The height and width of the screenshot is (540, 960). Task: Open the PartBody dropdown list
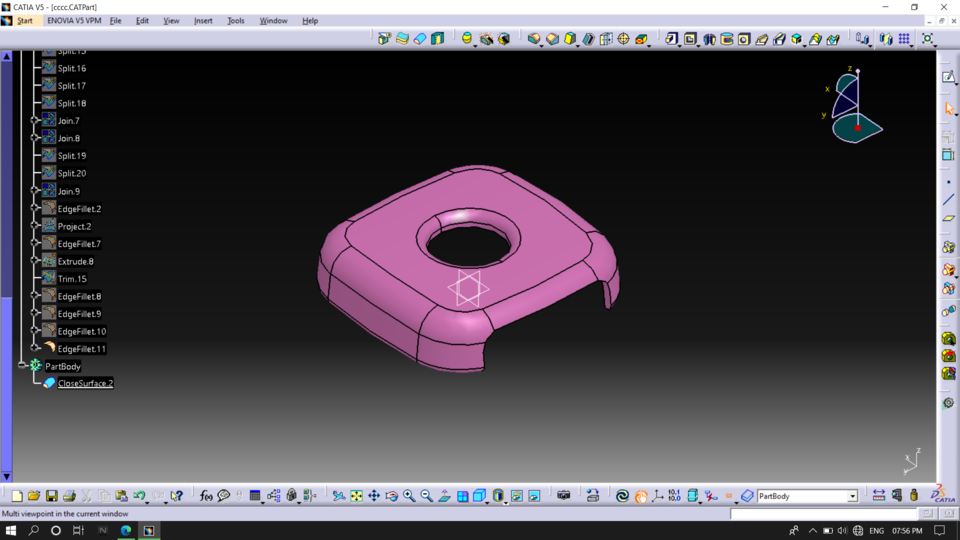[852, 496]
